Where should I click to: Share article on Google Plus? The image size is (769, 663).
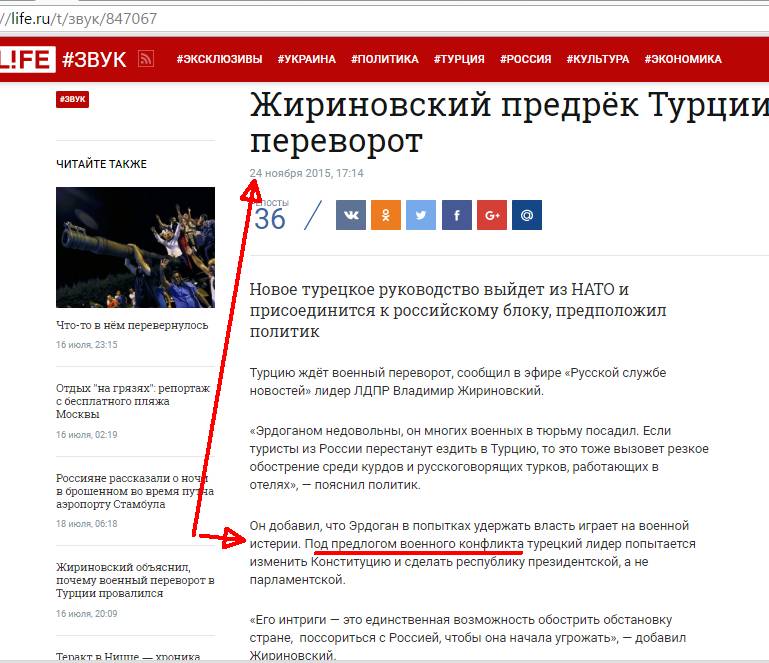pos(492,215)
